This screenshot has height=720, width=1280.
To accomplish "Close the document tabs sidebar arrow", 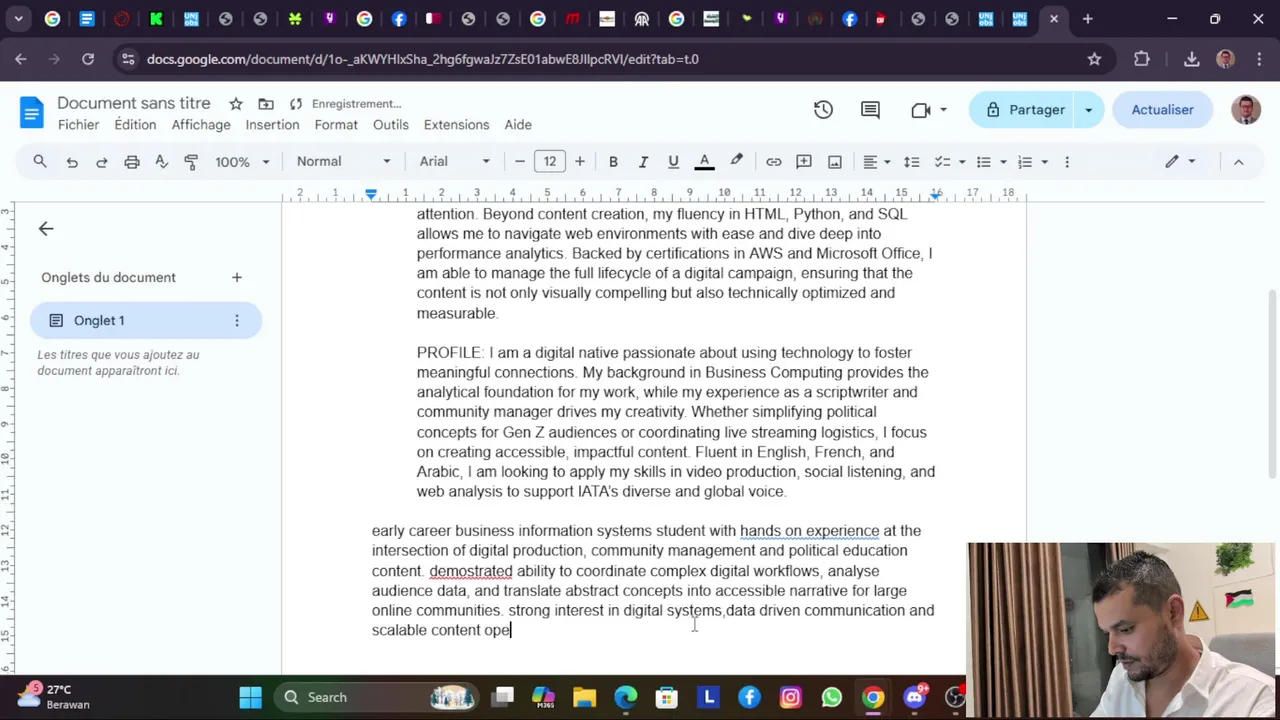I will pyautogui.click(x=46, y=229).
